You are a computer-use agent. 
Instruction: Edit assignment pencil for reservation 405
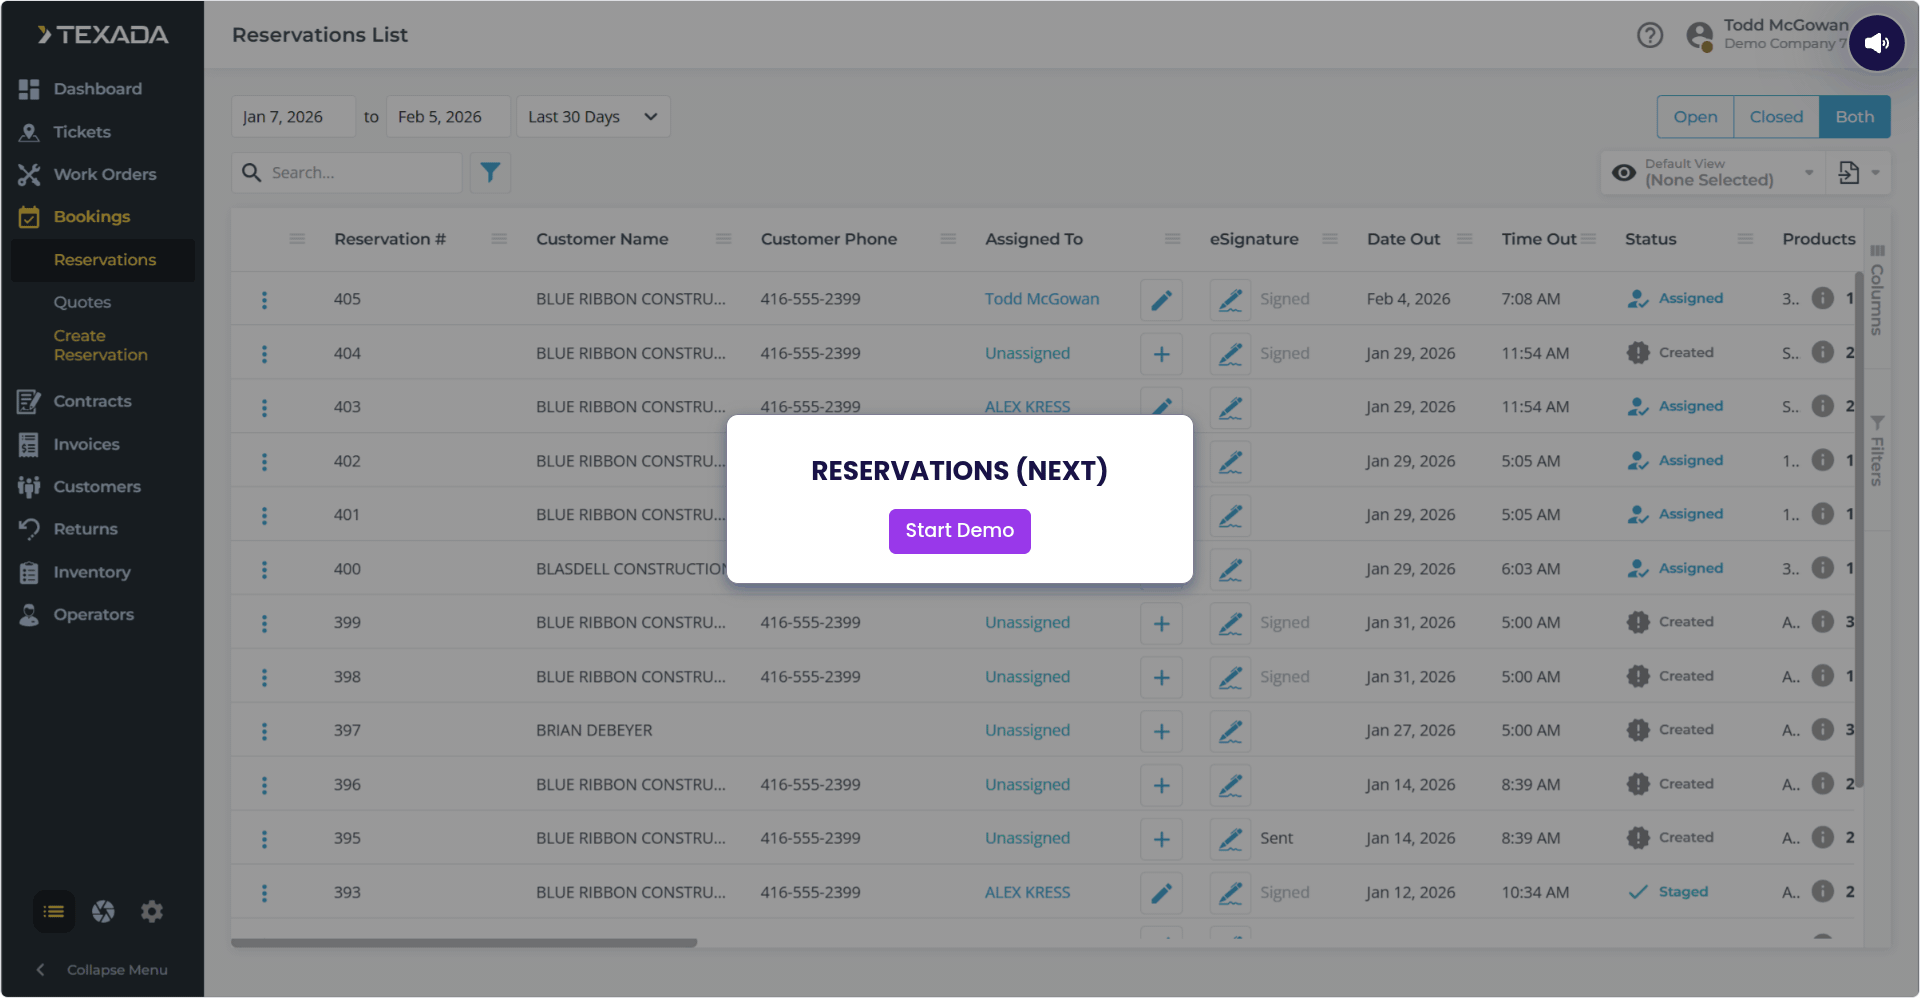pyautogui.click(x=1161, y=300)
